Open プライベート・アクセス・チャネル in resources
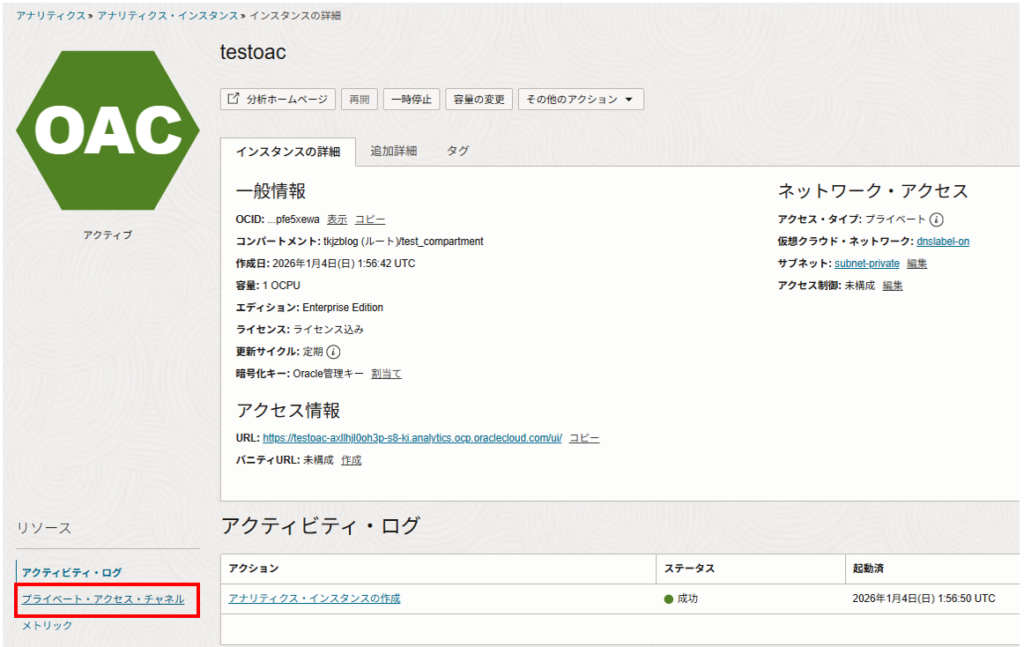 point(103,599)
